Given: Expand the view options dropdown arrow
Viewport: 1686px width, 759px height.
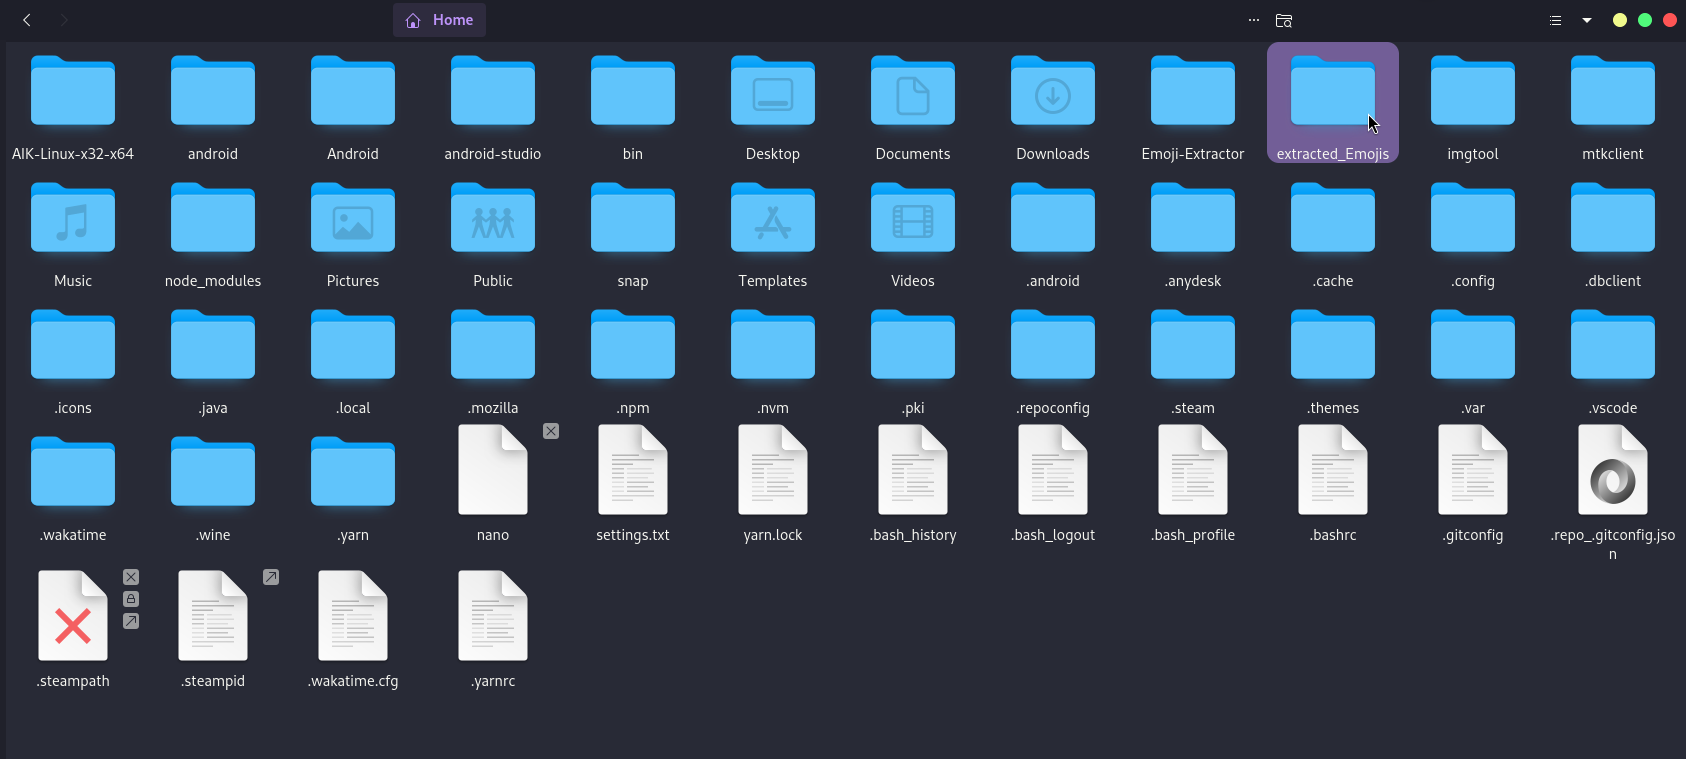Looking at the screenshot, I should coord(1587,20).
